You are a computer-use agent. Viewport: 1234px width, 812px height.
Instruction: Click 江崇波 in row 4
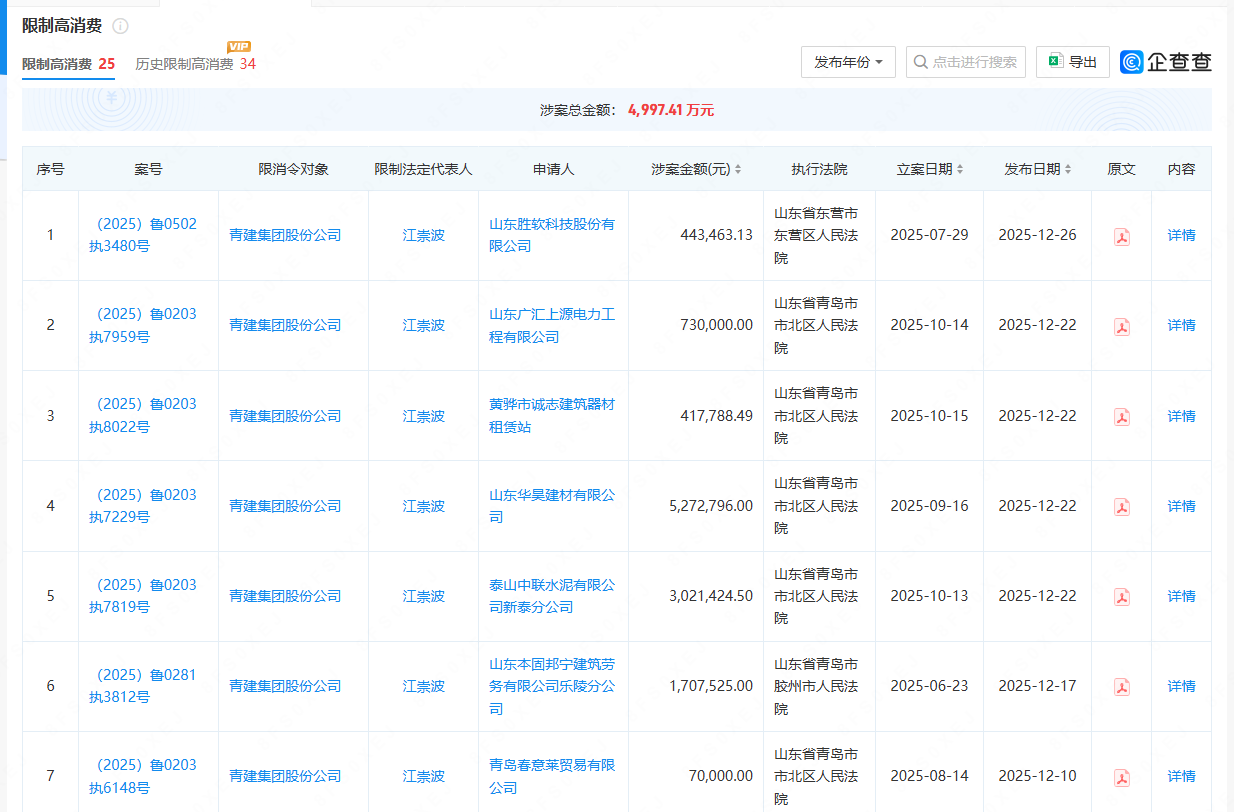point(423,506)
